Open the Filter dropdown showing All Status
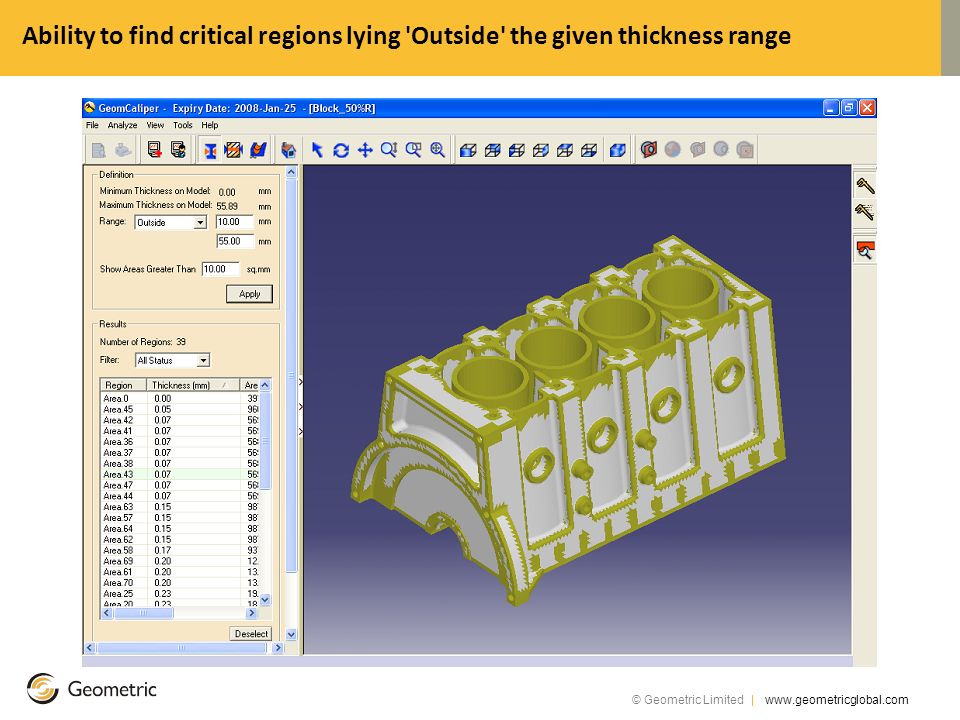This screenshot has width=960, height=720. (x=172, y=361)
